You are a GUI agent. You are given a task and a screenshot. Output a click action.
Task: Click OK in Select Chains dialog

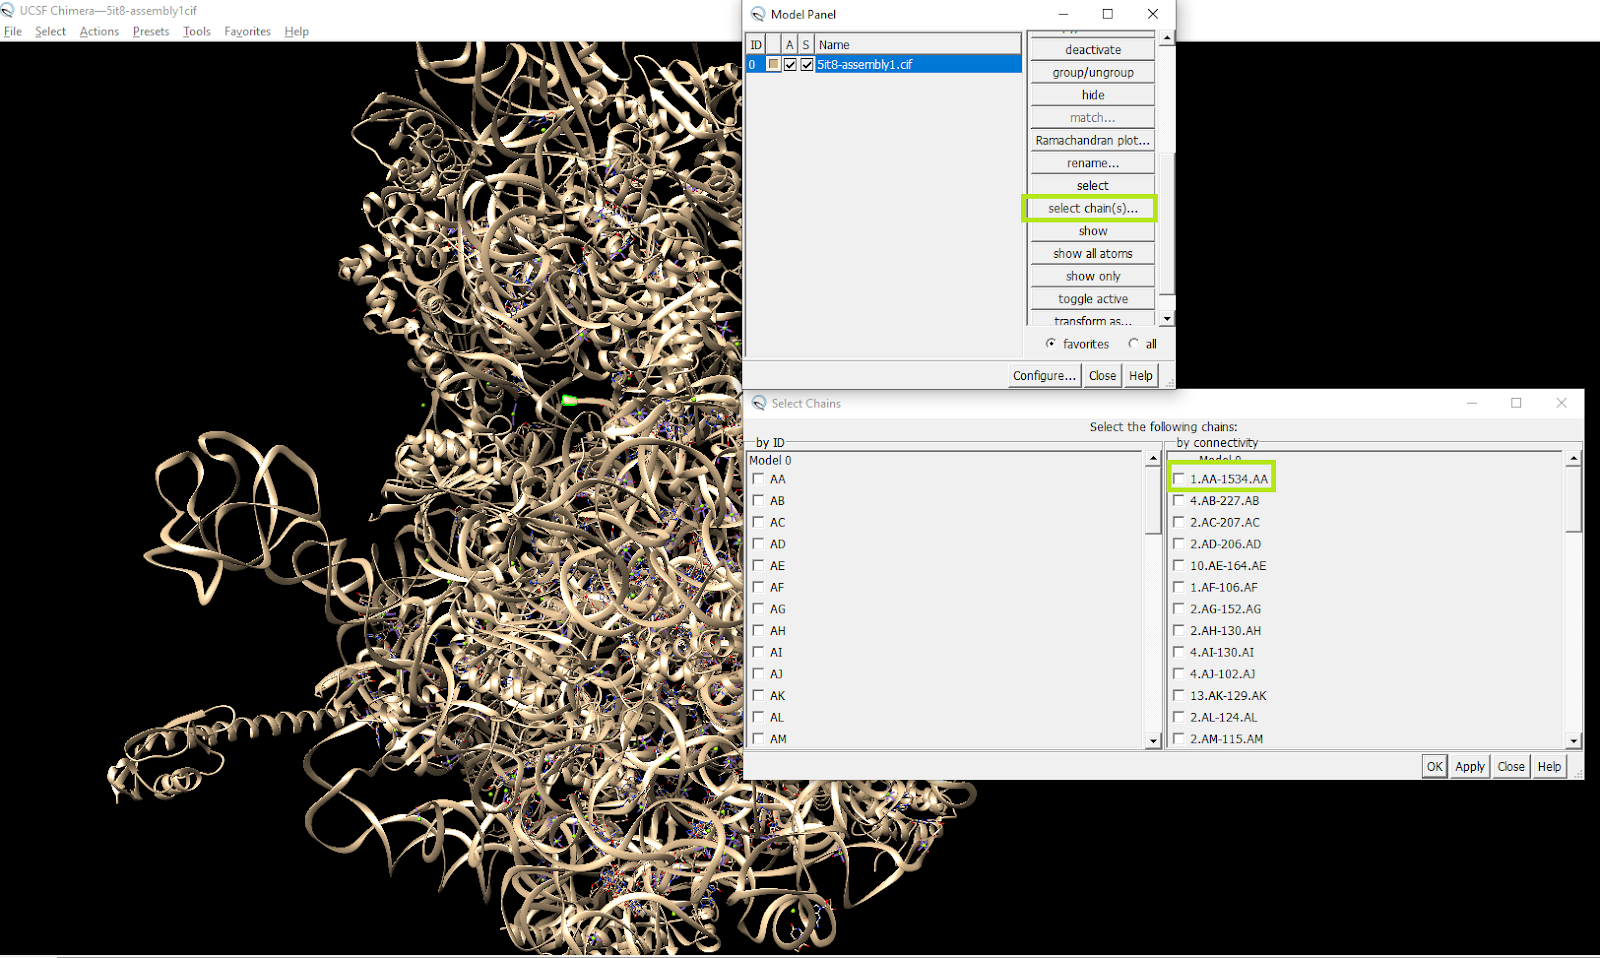[x=1434, y=767]
